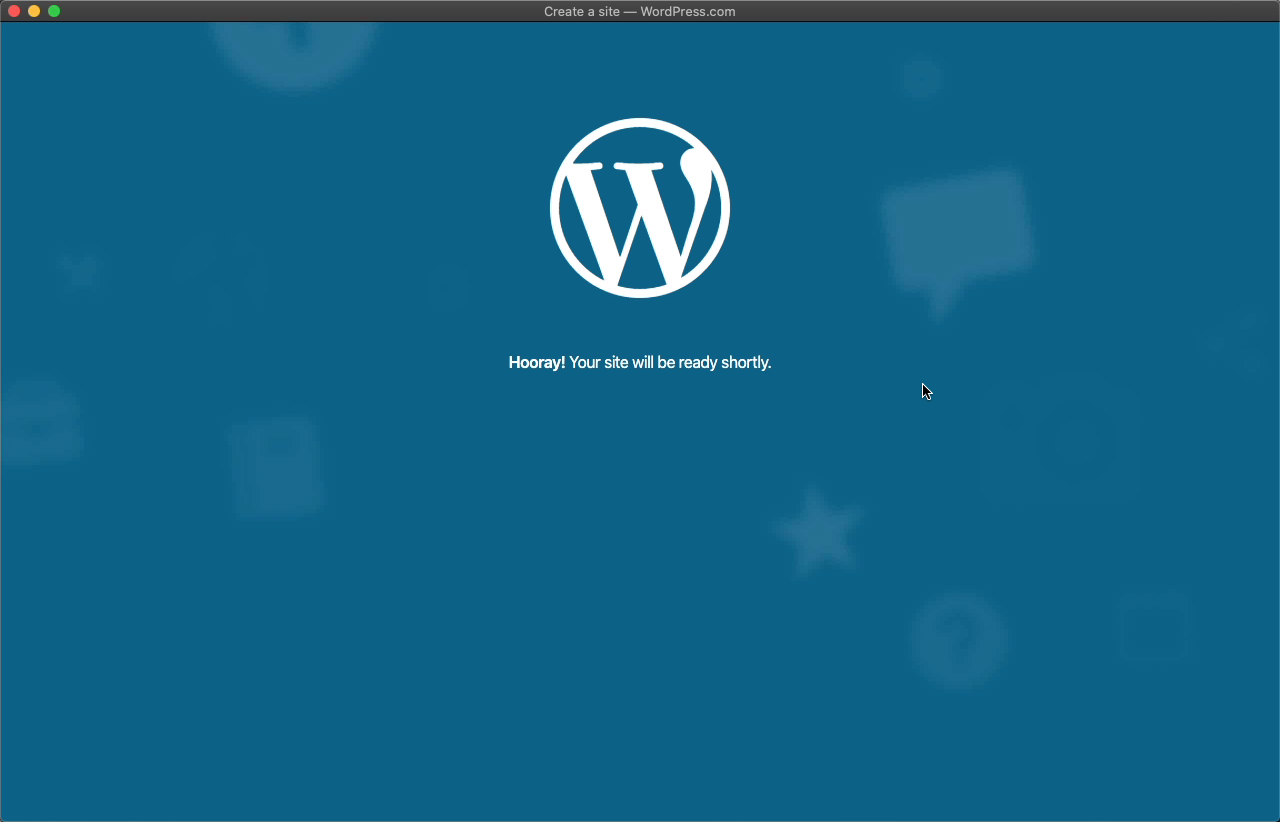Image resolution: width=1280 pixels, height=822 pixels.
Task: Click the large WordPress logo
Action: click(640, 208)
